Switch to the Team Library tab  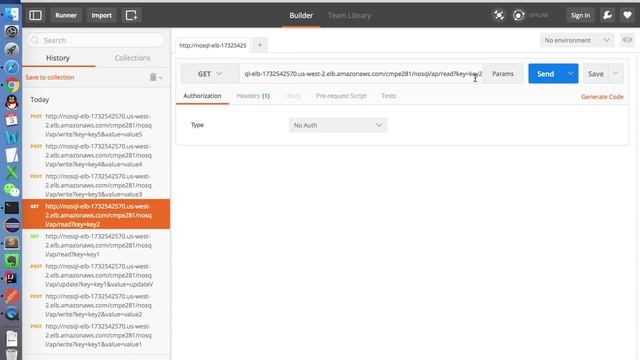349,16
